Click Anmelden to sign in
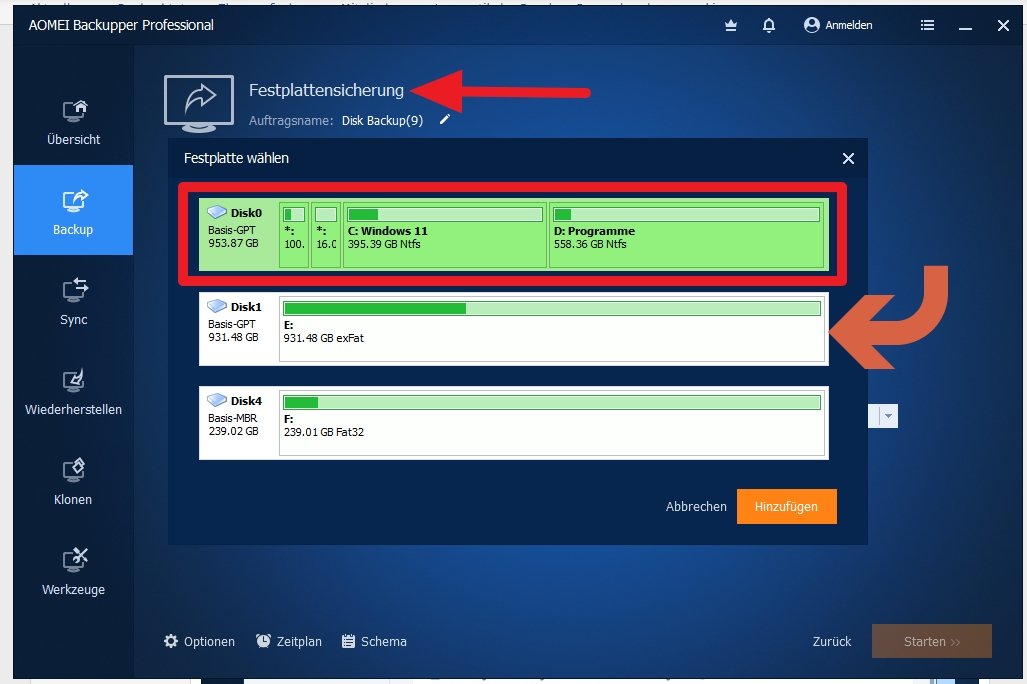Viewport: 1027px width, 684px height. coord(838,25)
